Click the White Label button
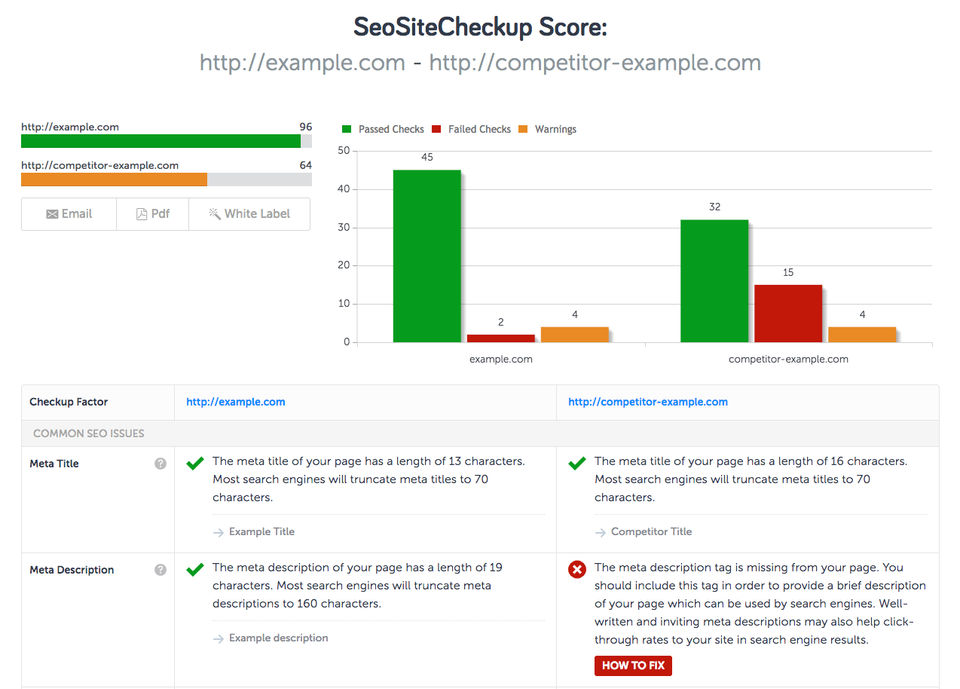The height and width of the screenshot is (689, 960). click(249, 214)
